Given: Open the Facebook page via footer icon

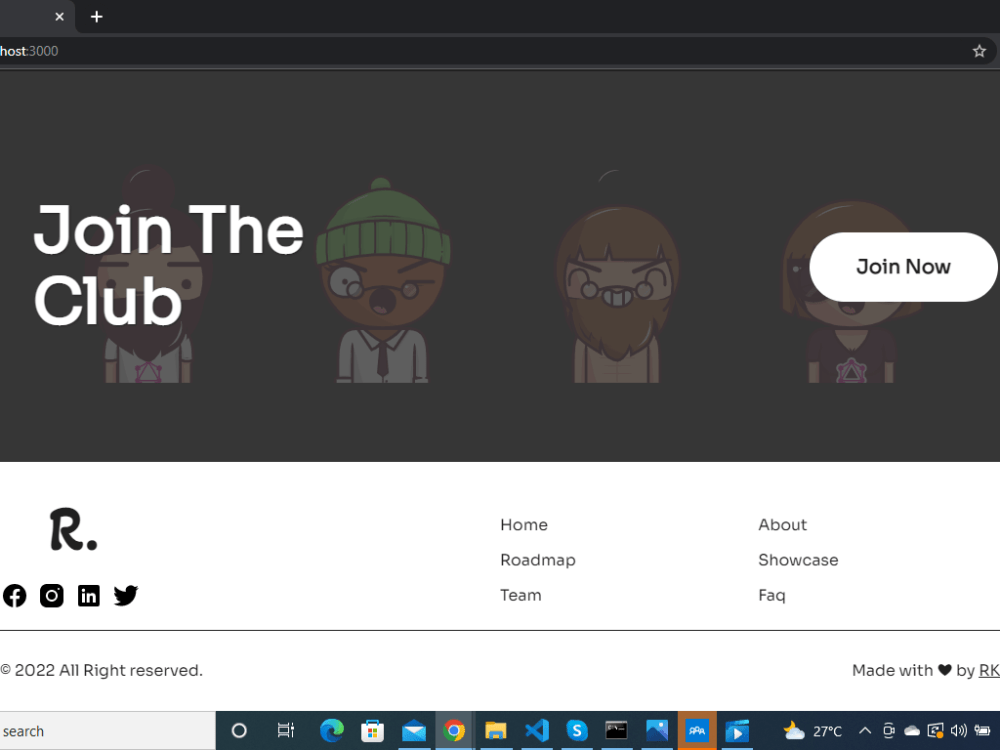Looking at the screenshot, I should (14, 595).
